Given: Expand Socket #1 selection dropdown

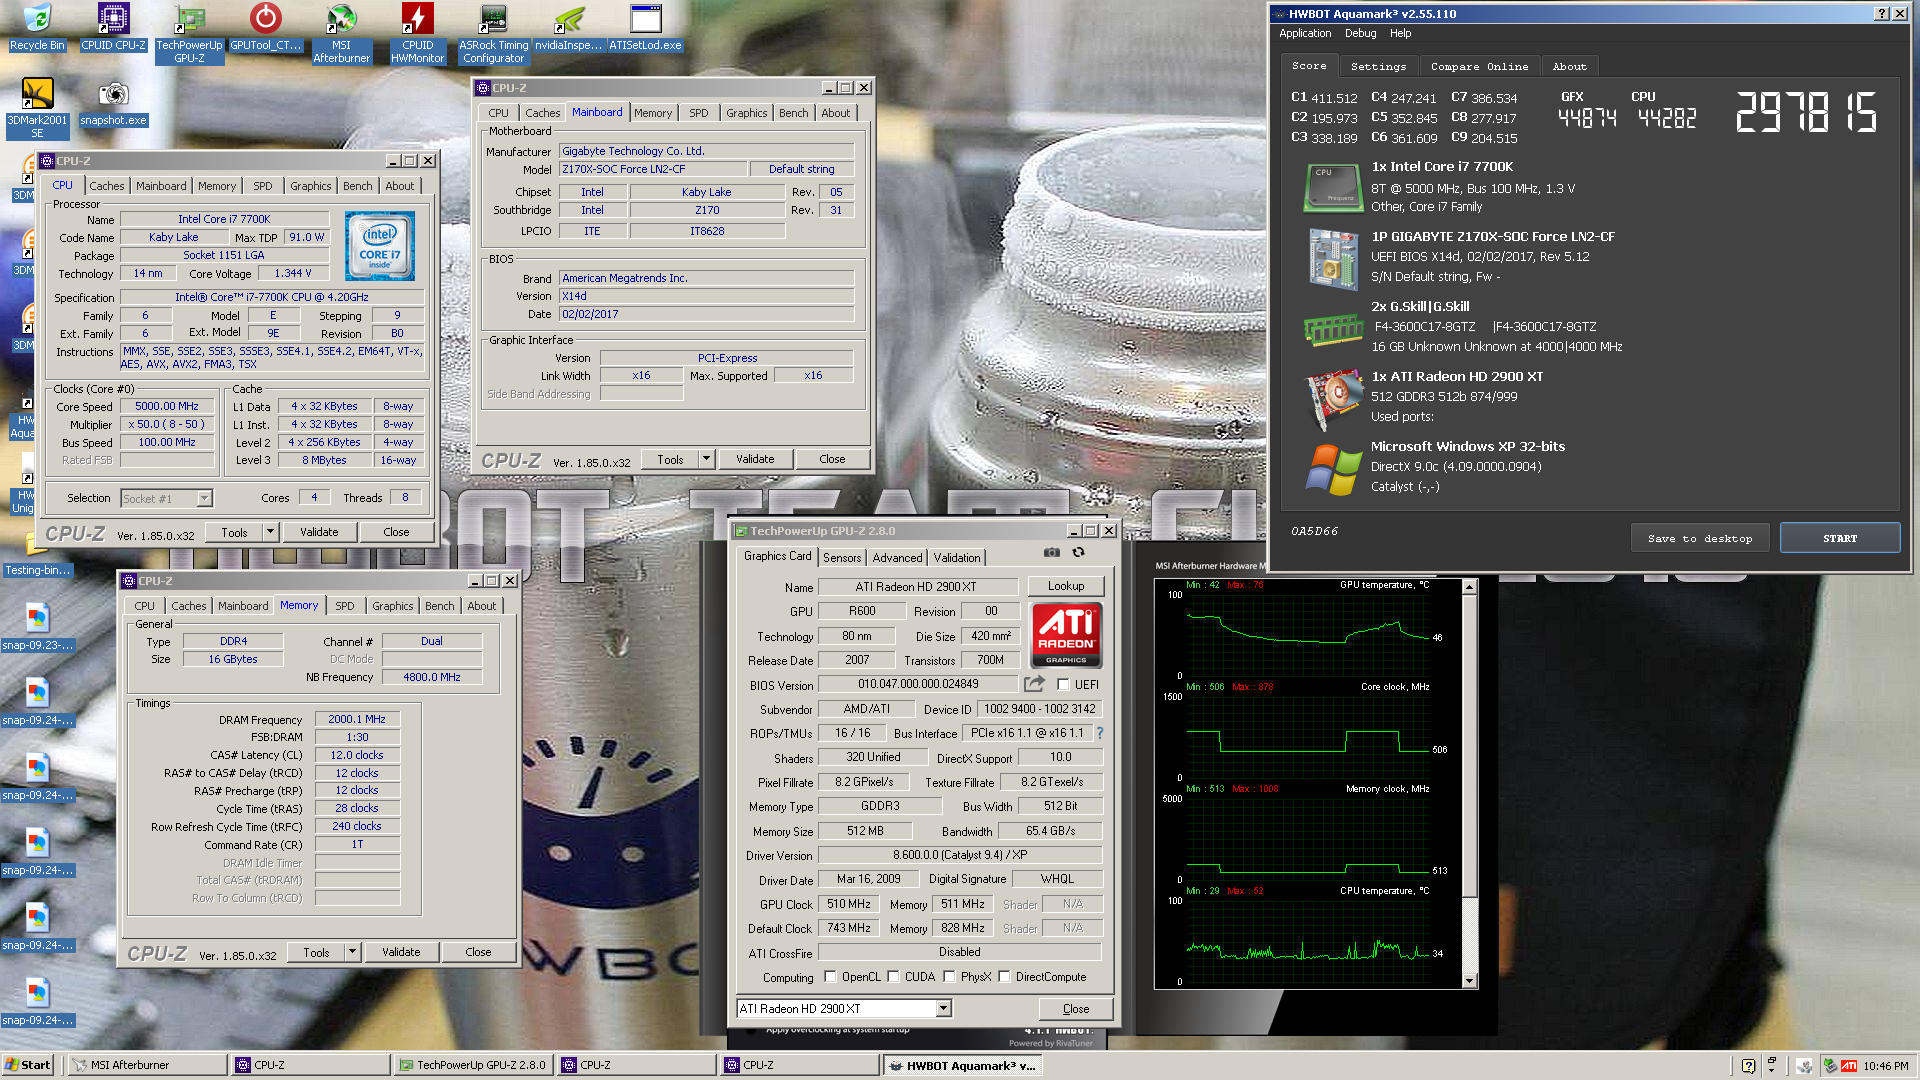Looking at the screenshot, I should [204, 498].
